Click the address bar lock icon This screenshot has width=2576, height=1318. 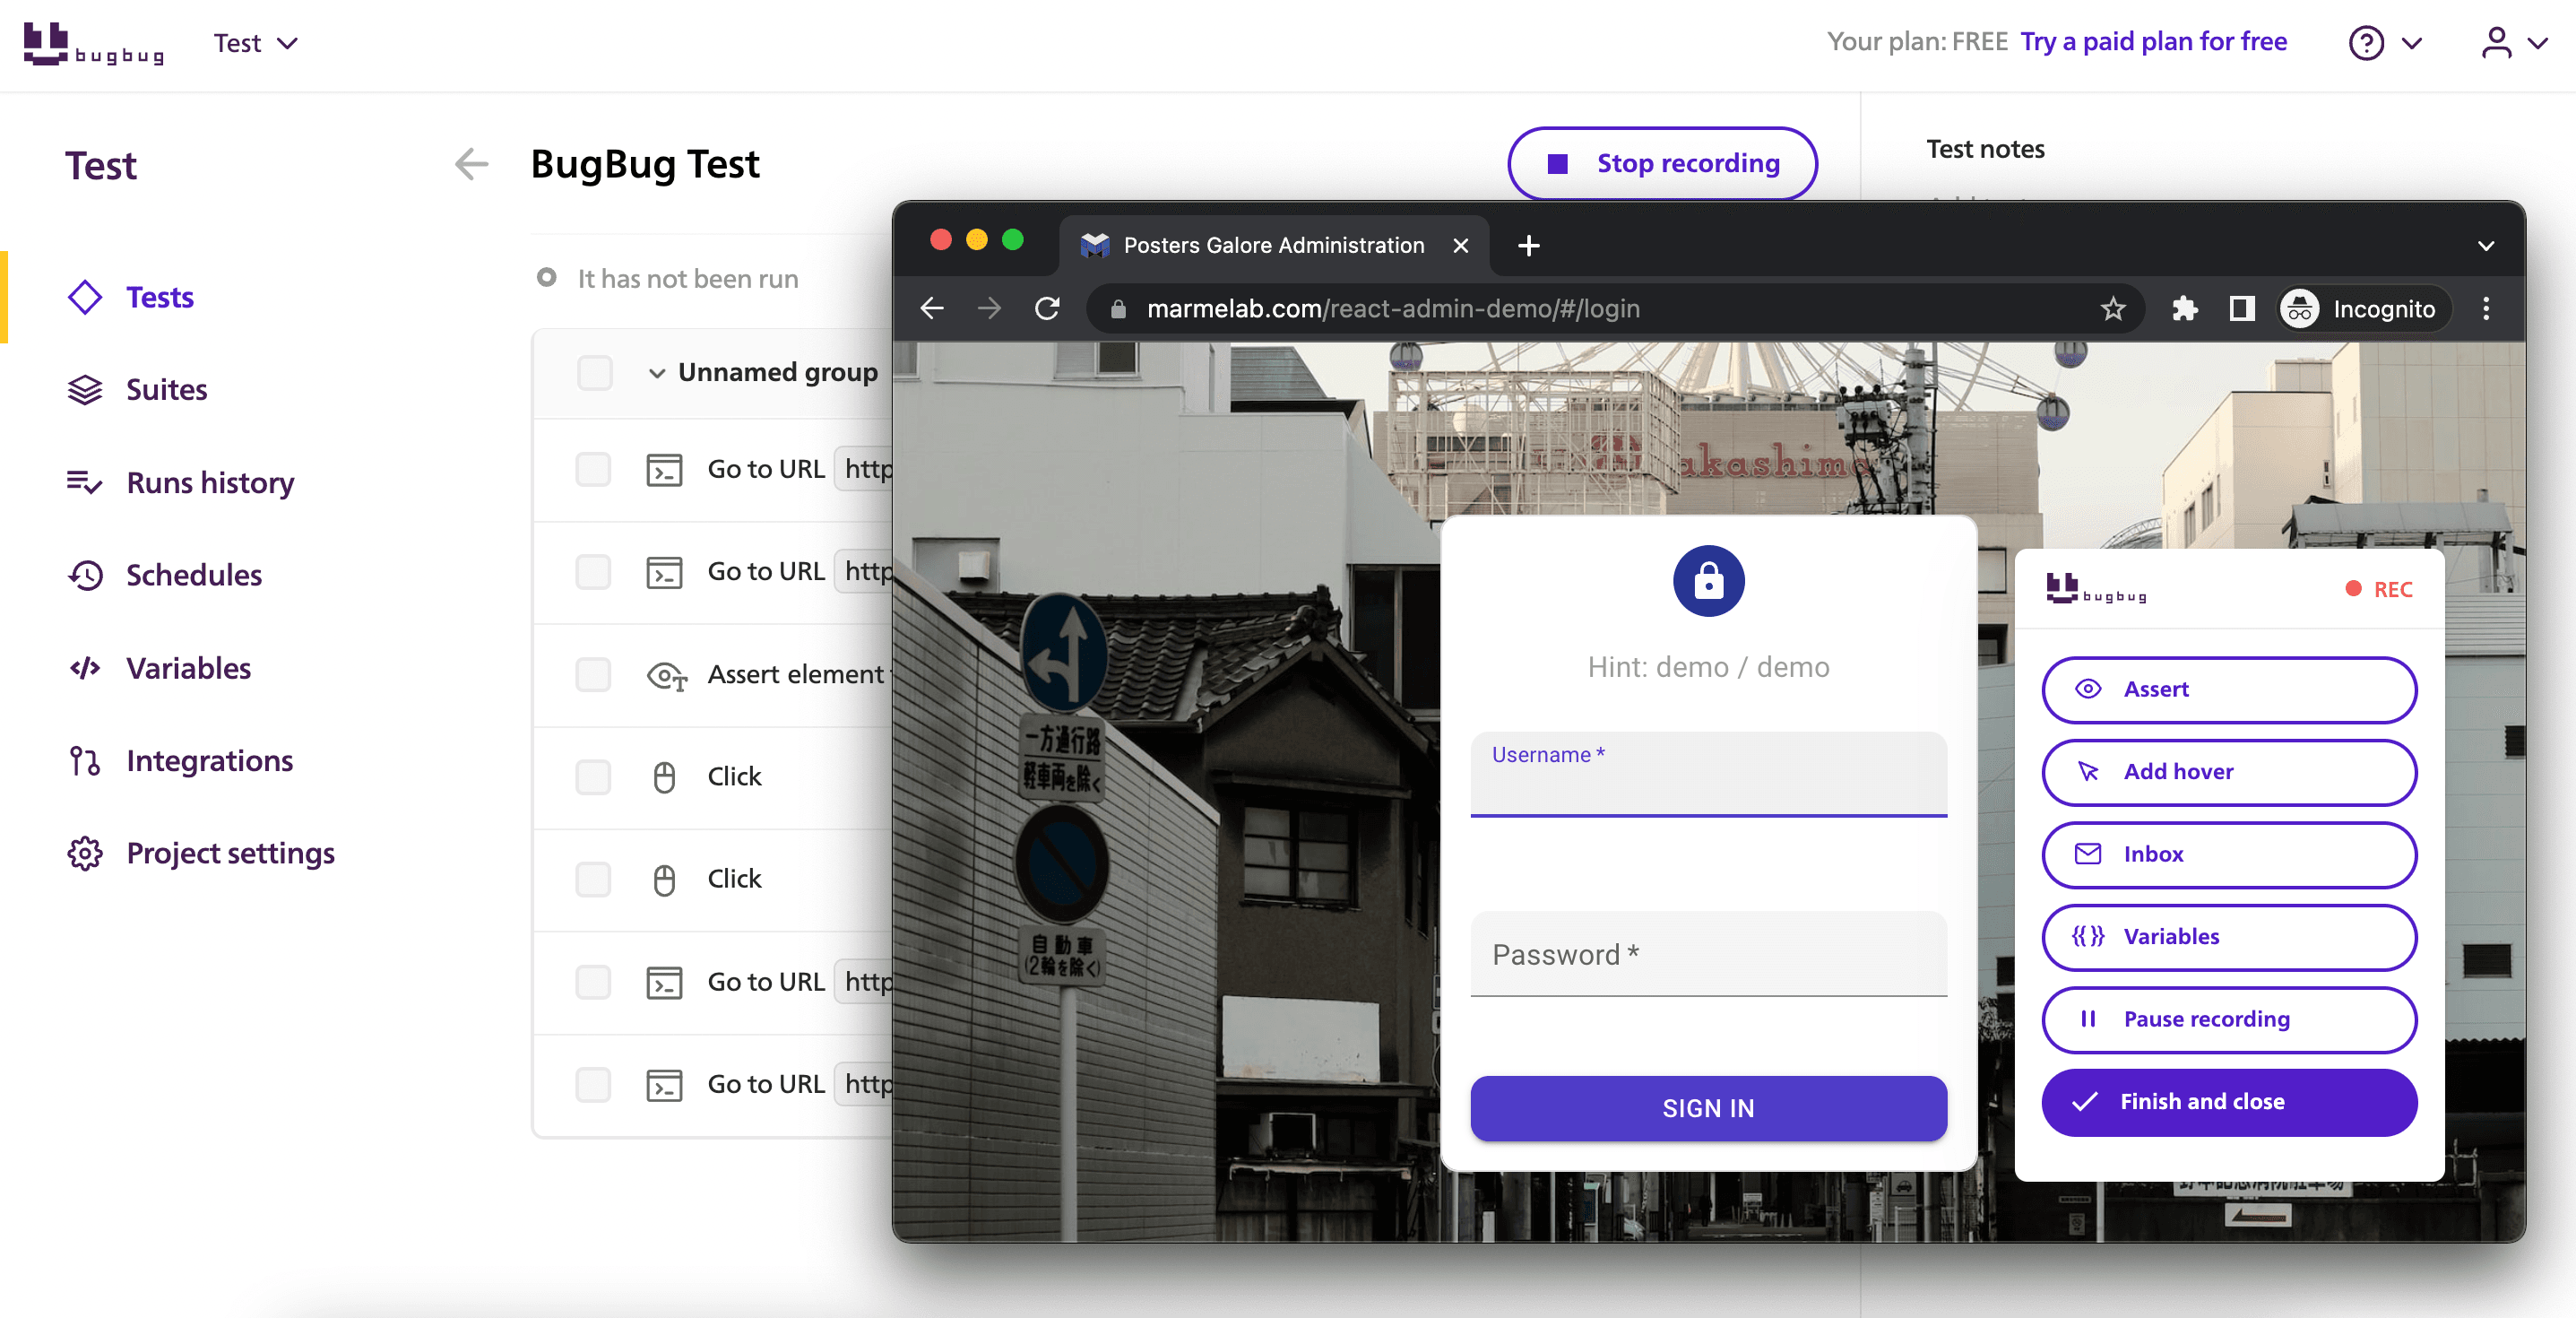[x=1118, y=309]
